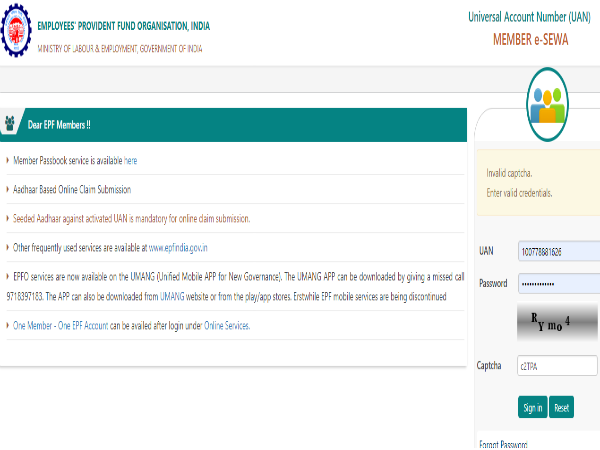Open the Member Passbook 'here' link
The height and width of the screenshot is (450, 600).
pyautogui.click(x=131, y=160)
